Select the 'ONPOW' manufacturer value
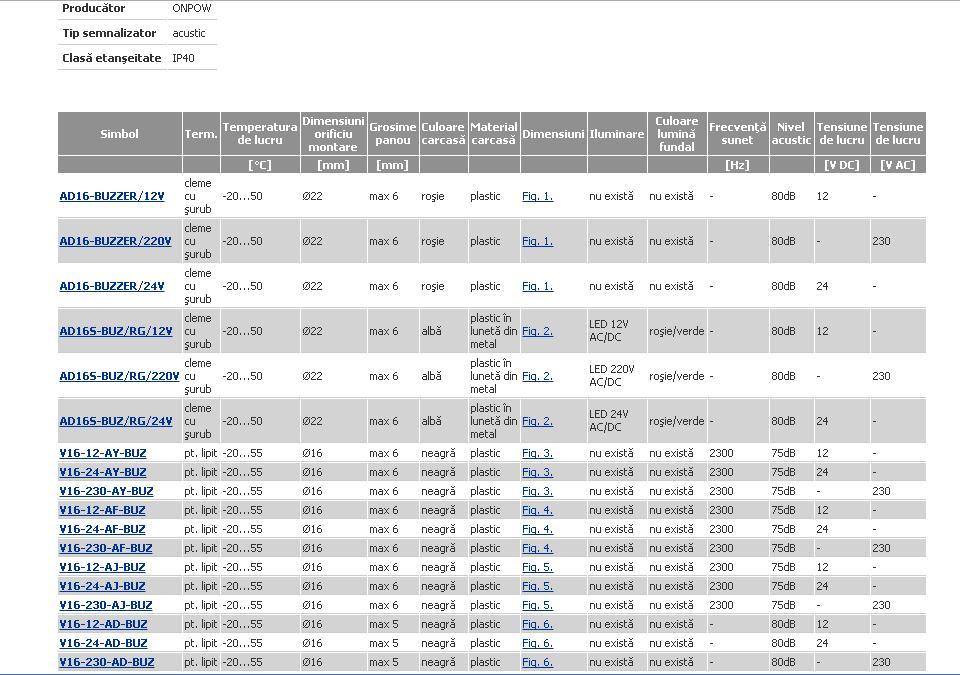Image resolution: width=960 pixels, height=675 pixels. coord(192,9)
